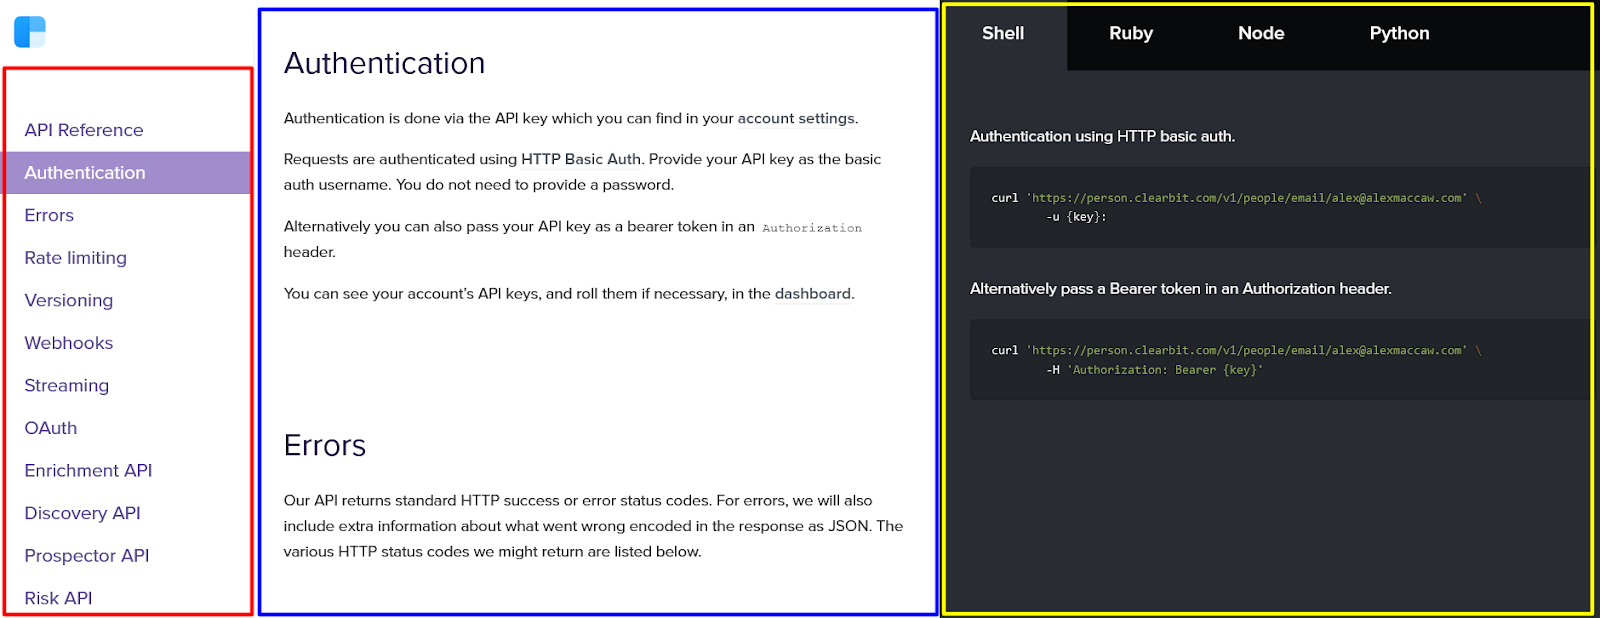Select Streaming in the navigation

67,385
